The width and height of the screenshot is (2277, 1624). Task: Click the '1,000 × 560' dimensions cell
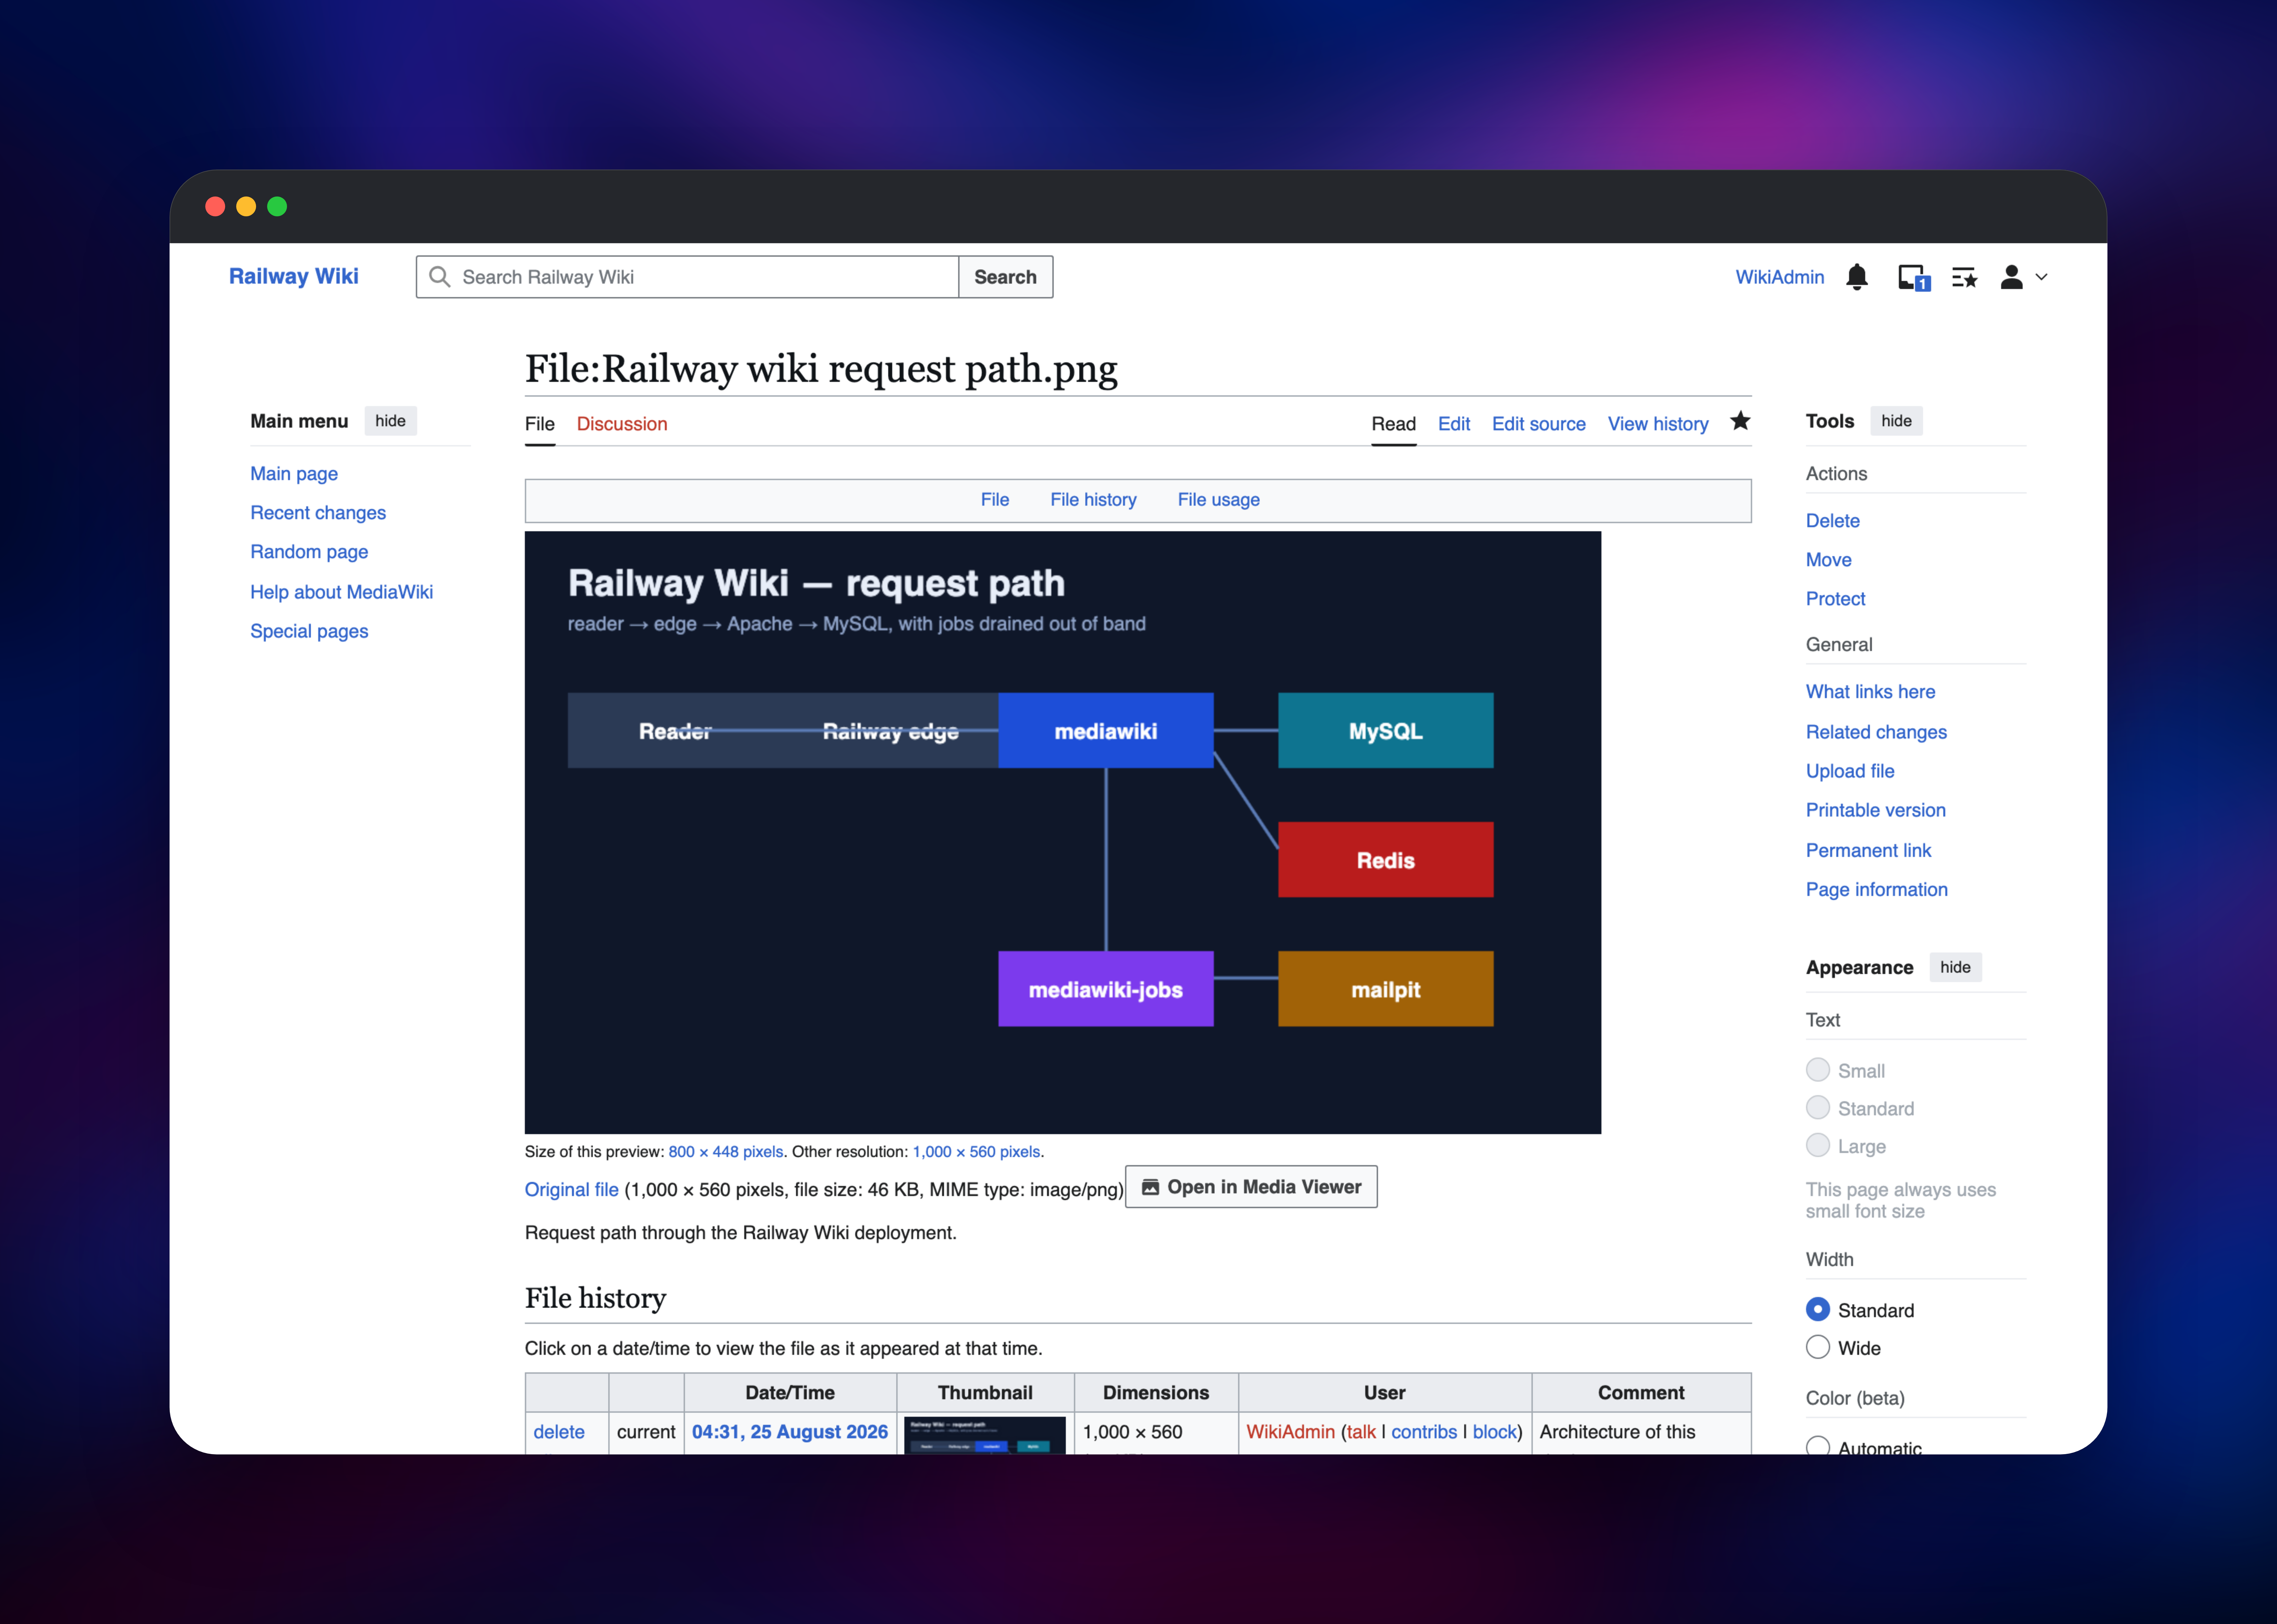(x=1156, y=1433)
